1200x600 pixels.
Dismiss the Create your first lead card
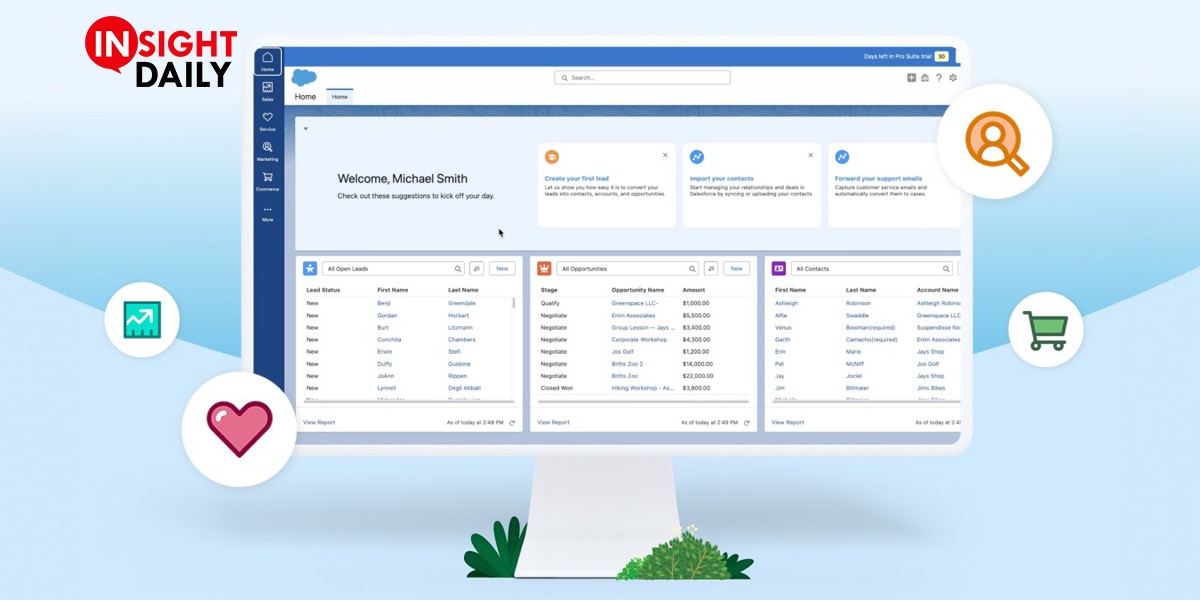tap(666, 155)
